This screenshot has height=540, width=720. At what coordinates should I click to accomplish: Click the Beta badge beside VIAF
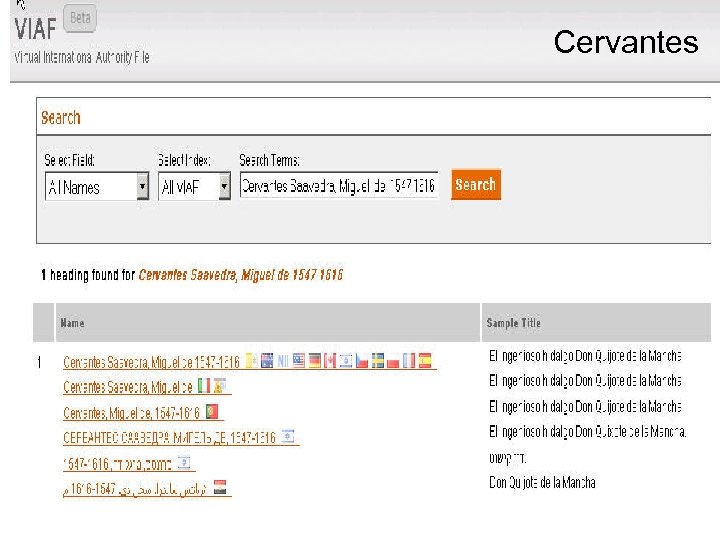(x=80, y=18)
